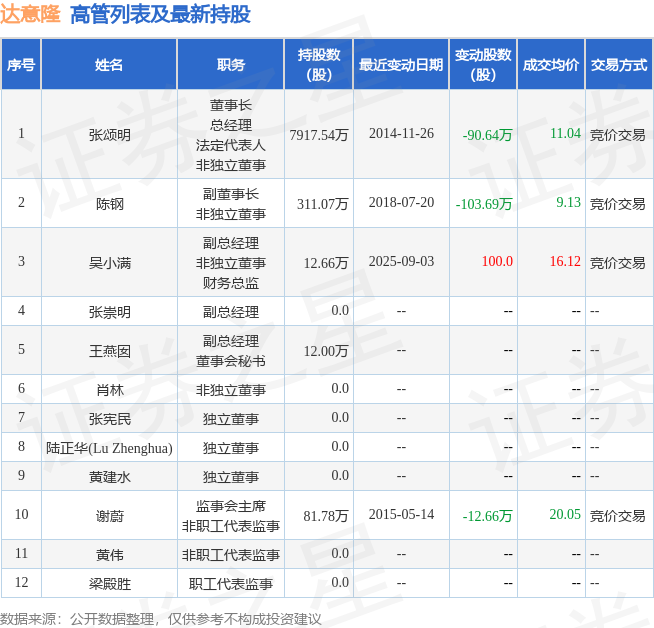Click the name 谢蔚
654x628 pixels.
click(x=110, y=516)
